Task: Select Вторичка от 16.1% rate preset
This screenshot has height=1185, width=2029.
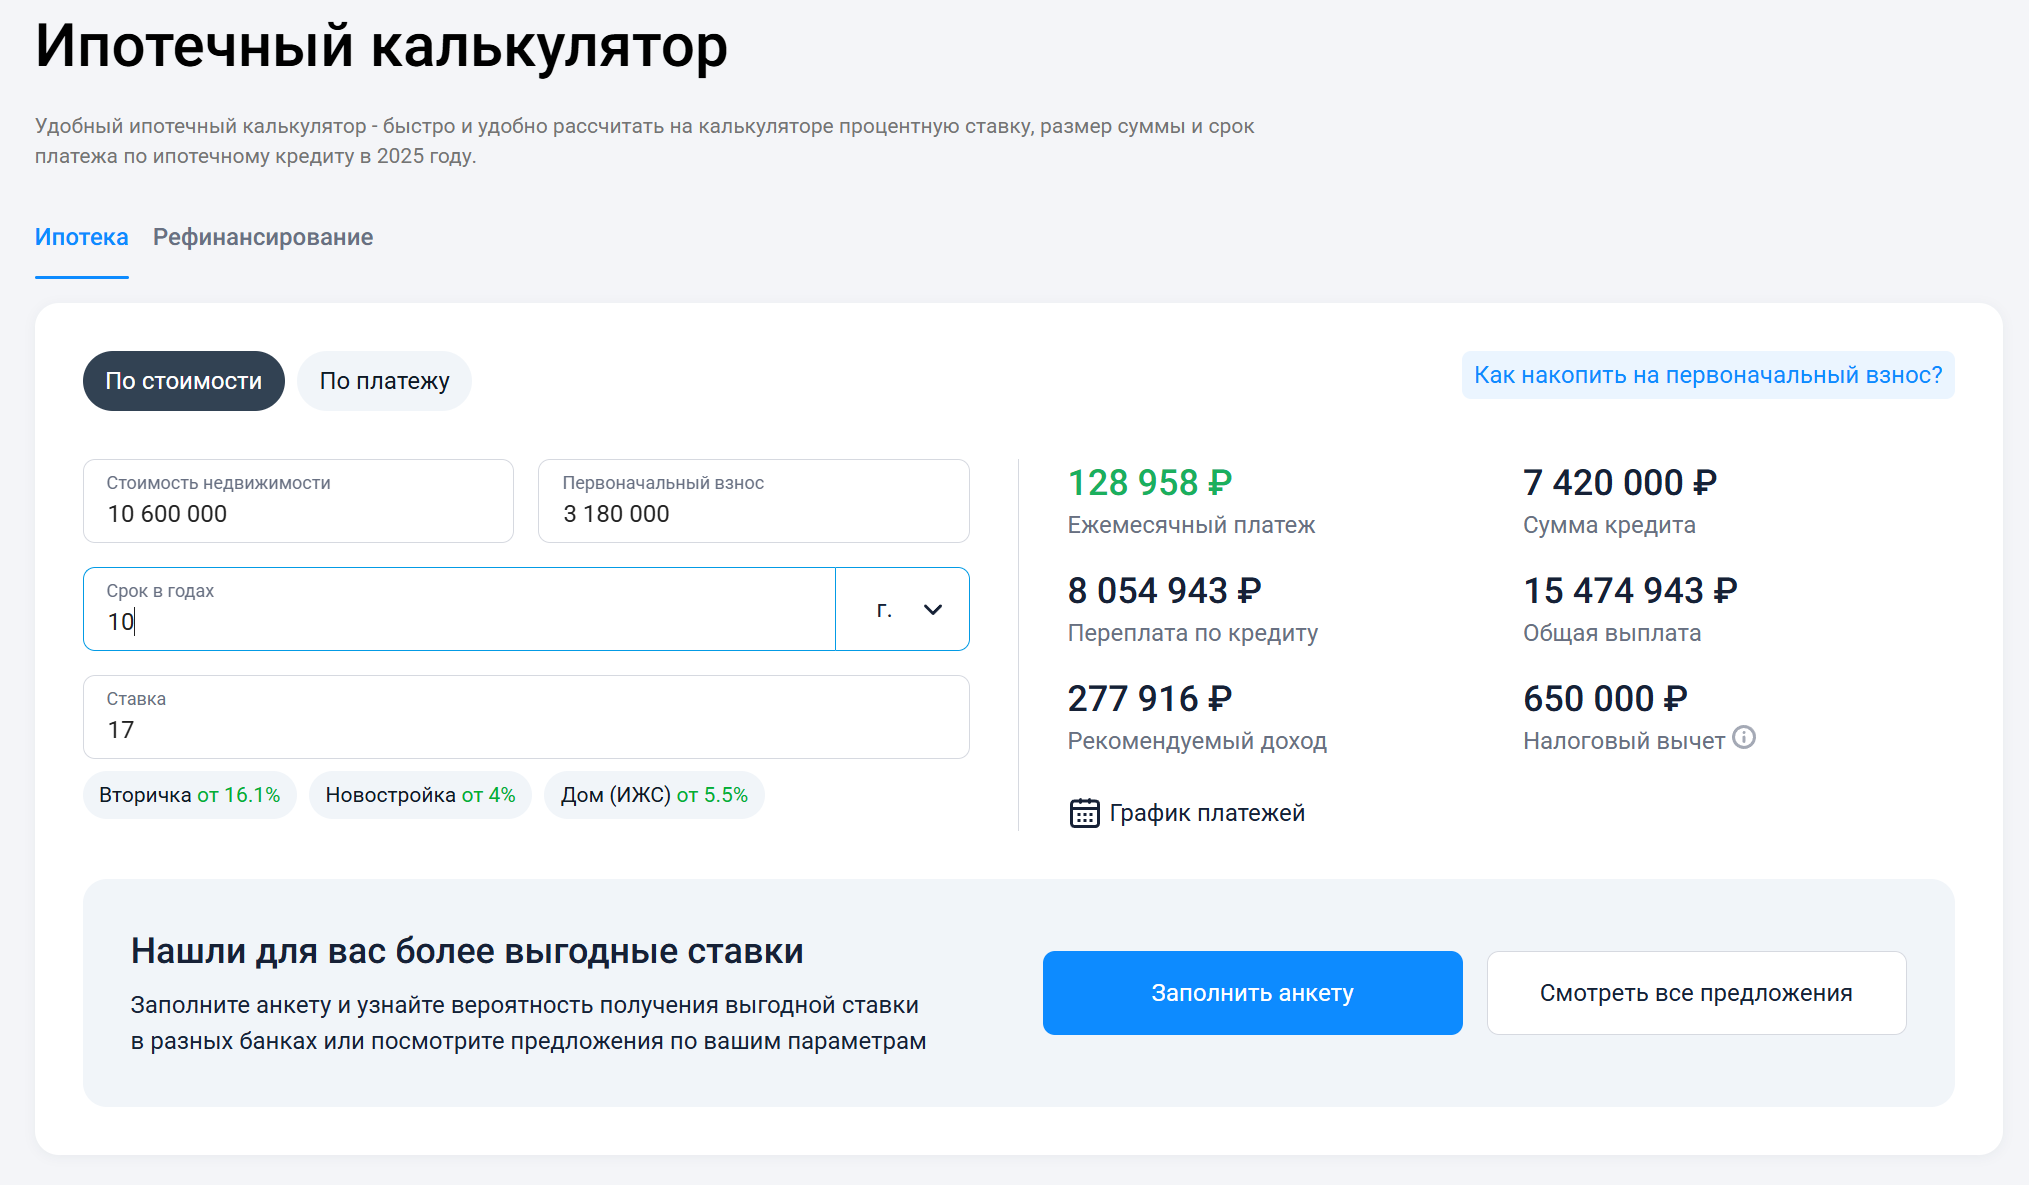Action: 190,795
